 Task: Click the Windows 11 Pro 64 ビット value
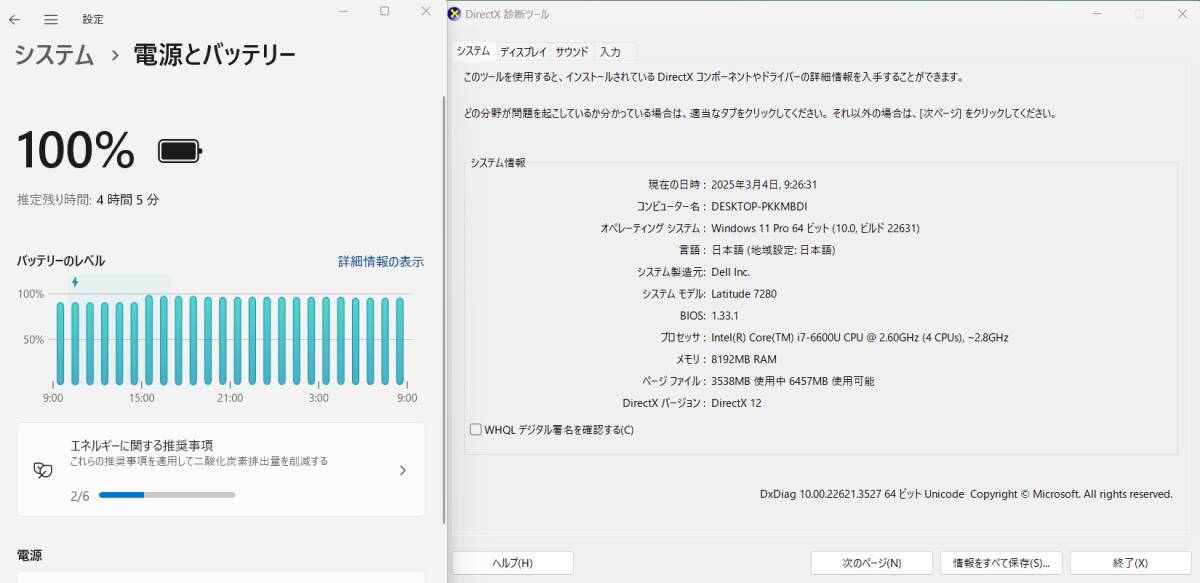tap(815, 228)
